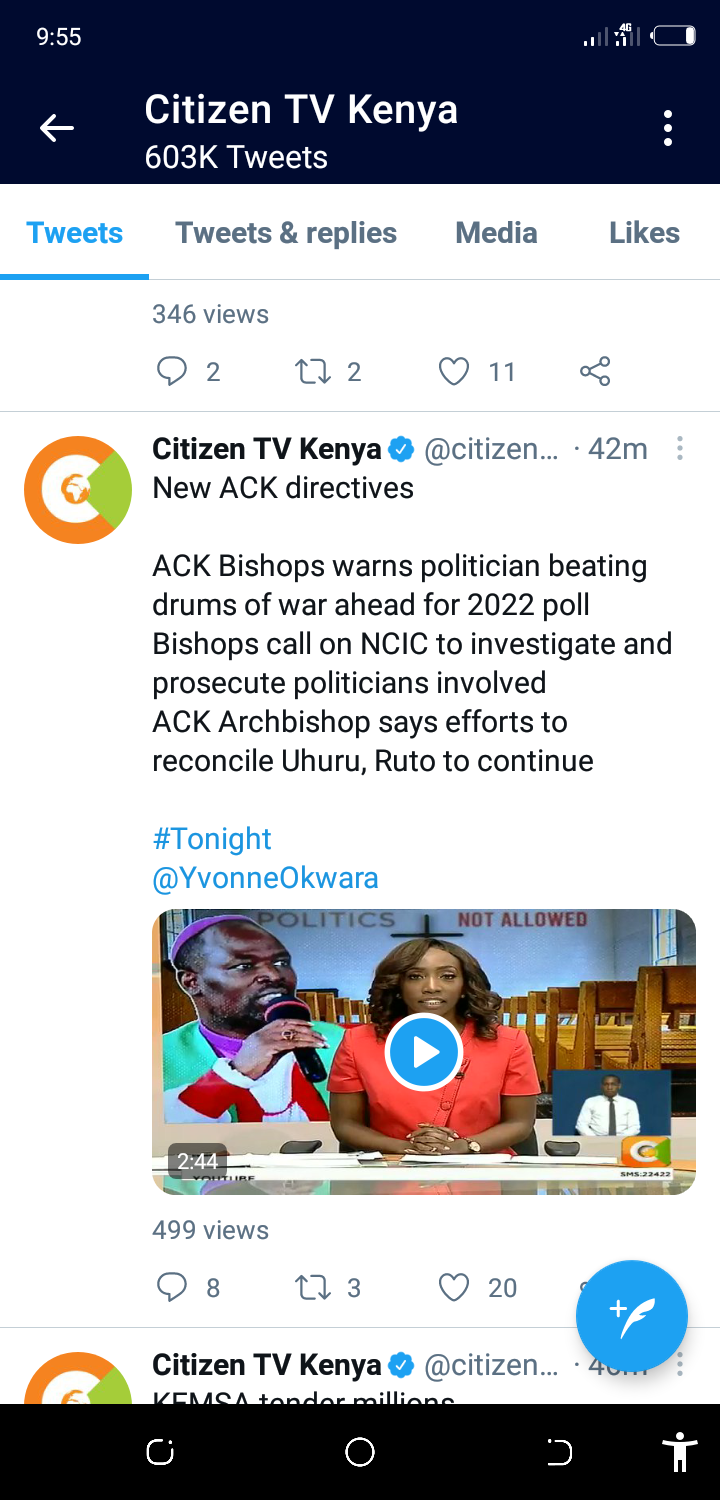Open the accessibility shortcut icon
This screenshot has width=720, height=1500.
tap(680, 1452)
